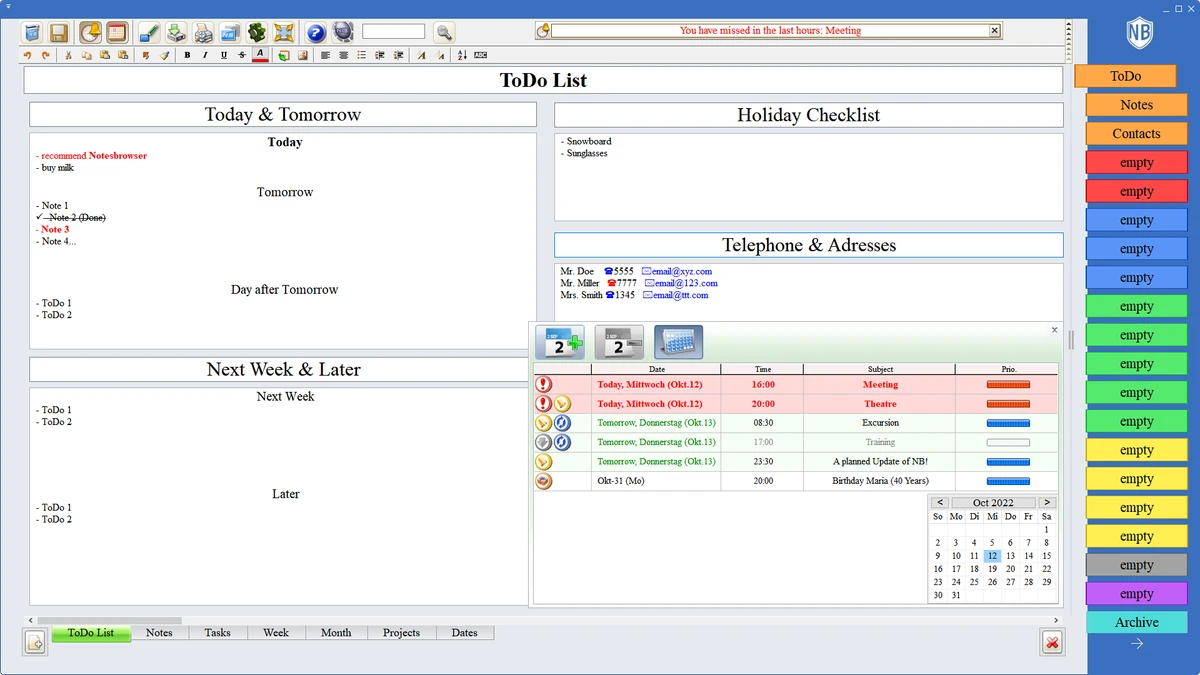
Task: Toggle italic formatting
Action: click(205, 55)
